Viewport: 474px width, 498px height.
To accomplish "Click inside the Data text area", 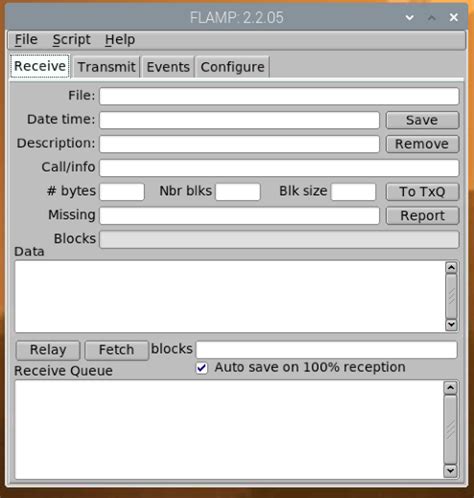I will (x=229, y=296).
